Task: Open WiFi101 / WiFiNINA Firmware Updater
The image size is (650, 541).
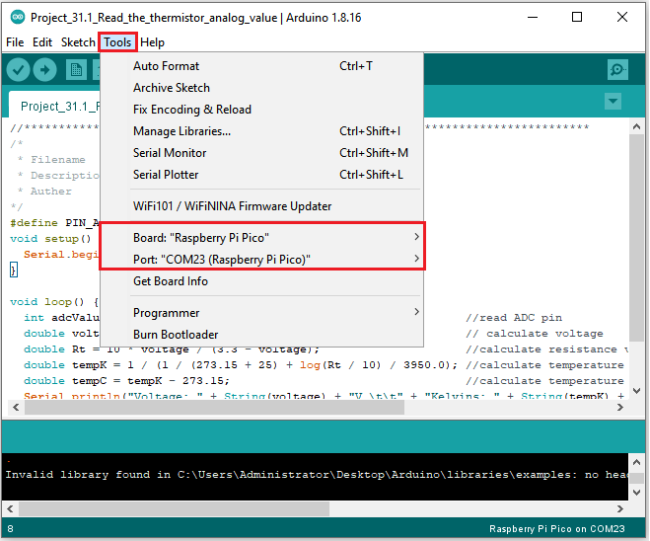Action: coord(262,206)
